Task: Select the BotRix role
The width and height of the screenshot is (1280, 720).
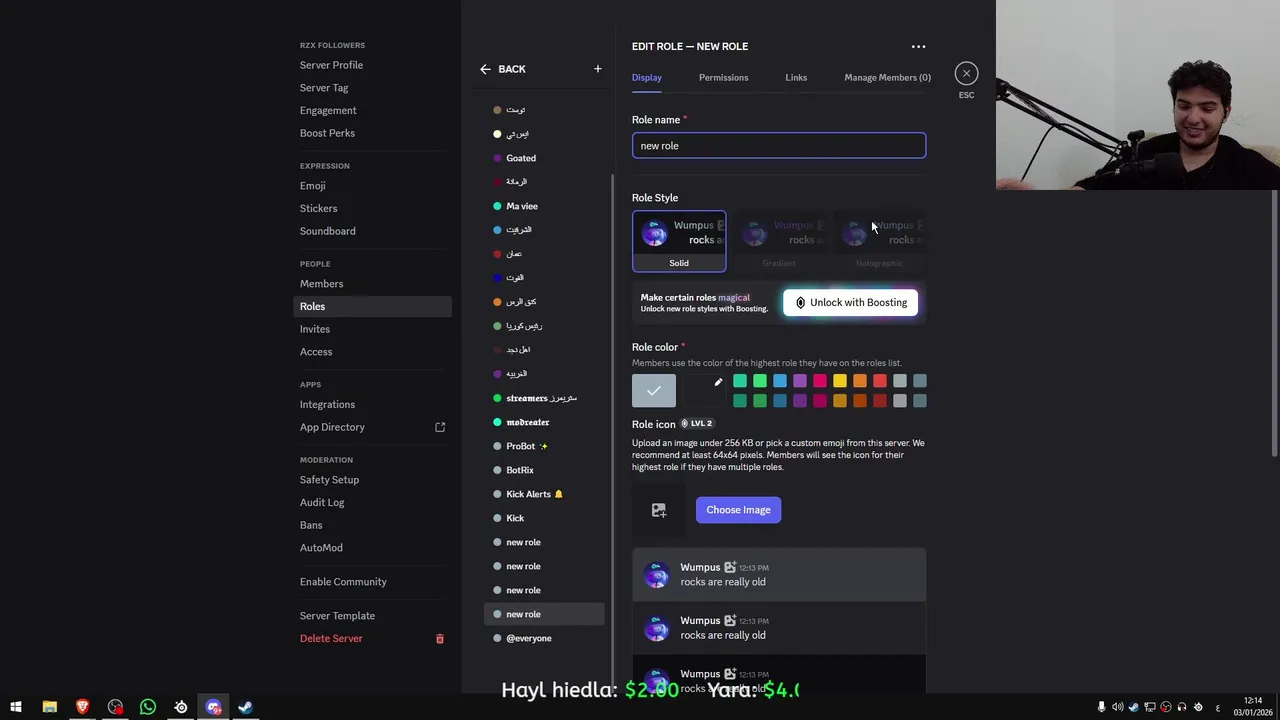Action: [x=544, y=470]
